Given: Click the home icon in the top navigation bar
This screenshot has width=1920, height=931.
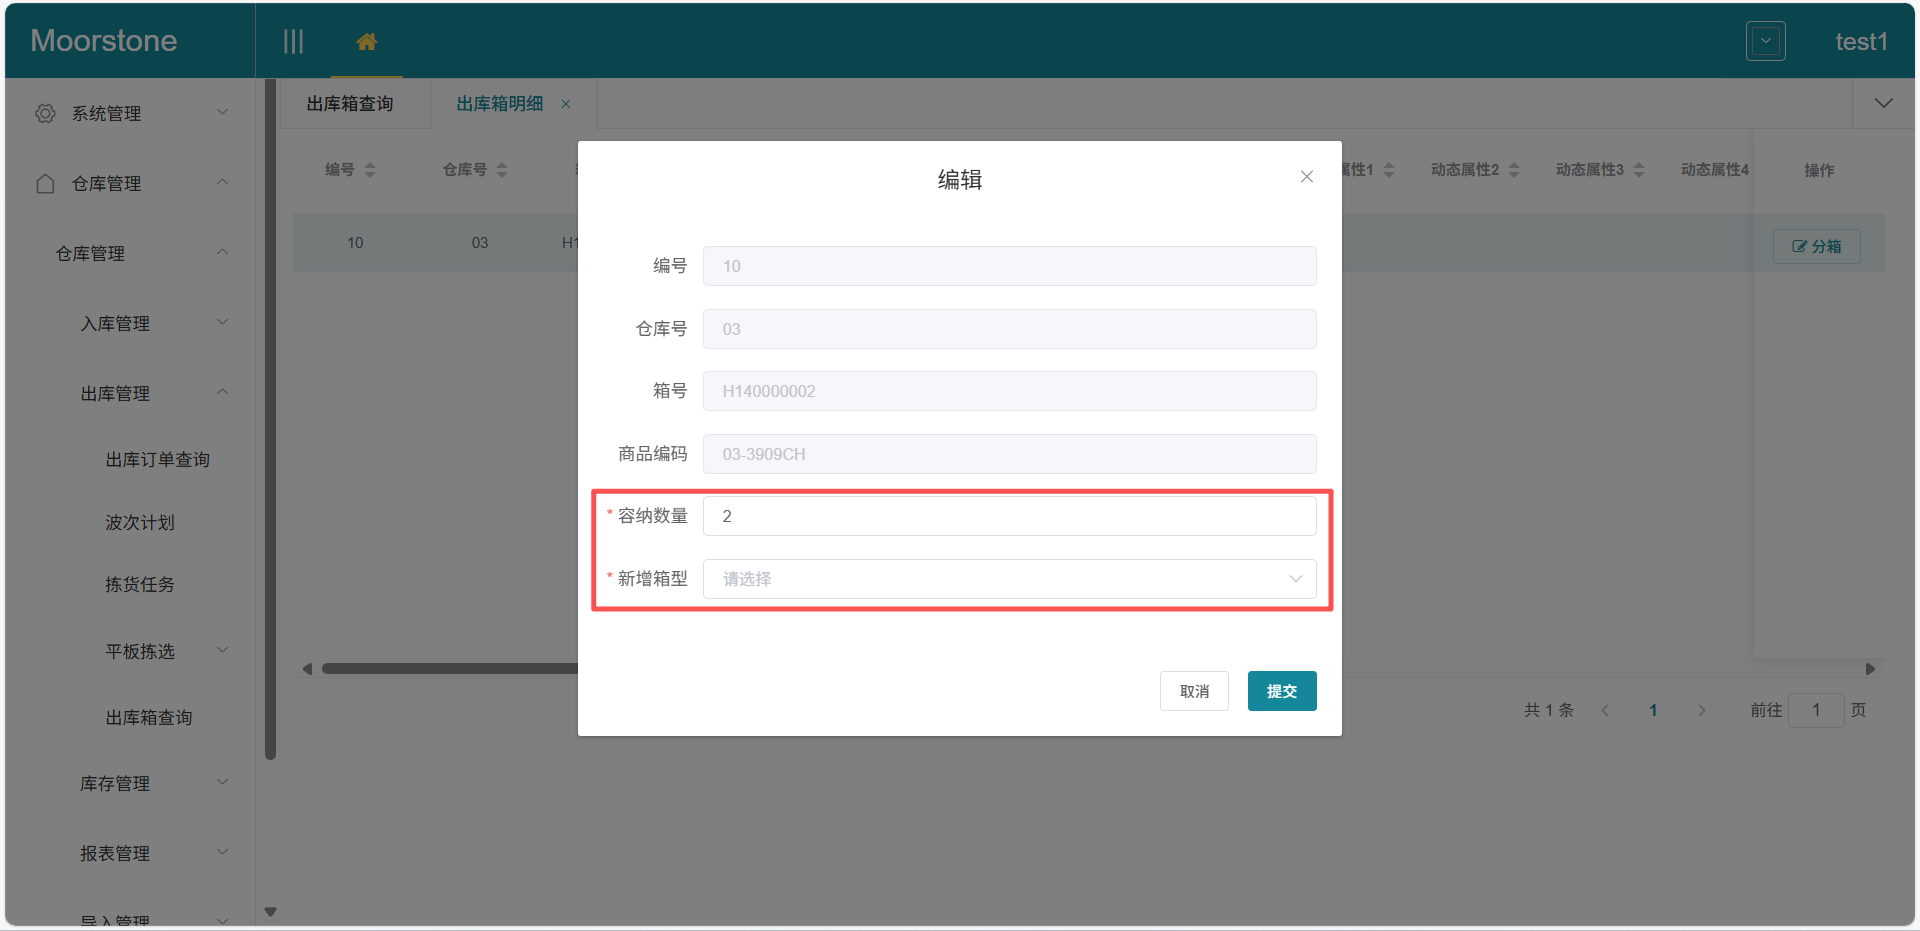Looking at the screenshot, I should pos(366,40).
